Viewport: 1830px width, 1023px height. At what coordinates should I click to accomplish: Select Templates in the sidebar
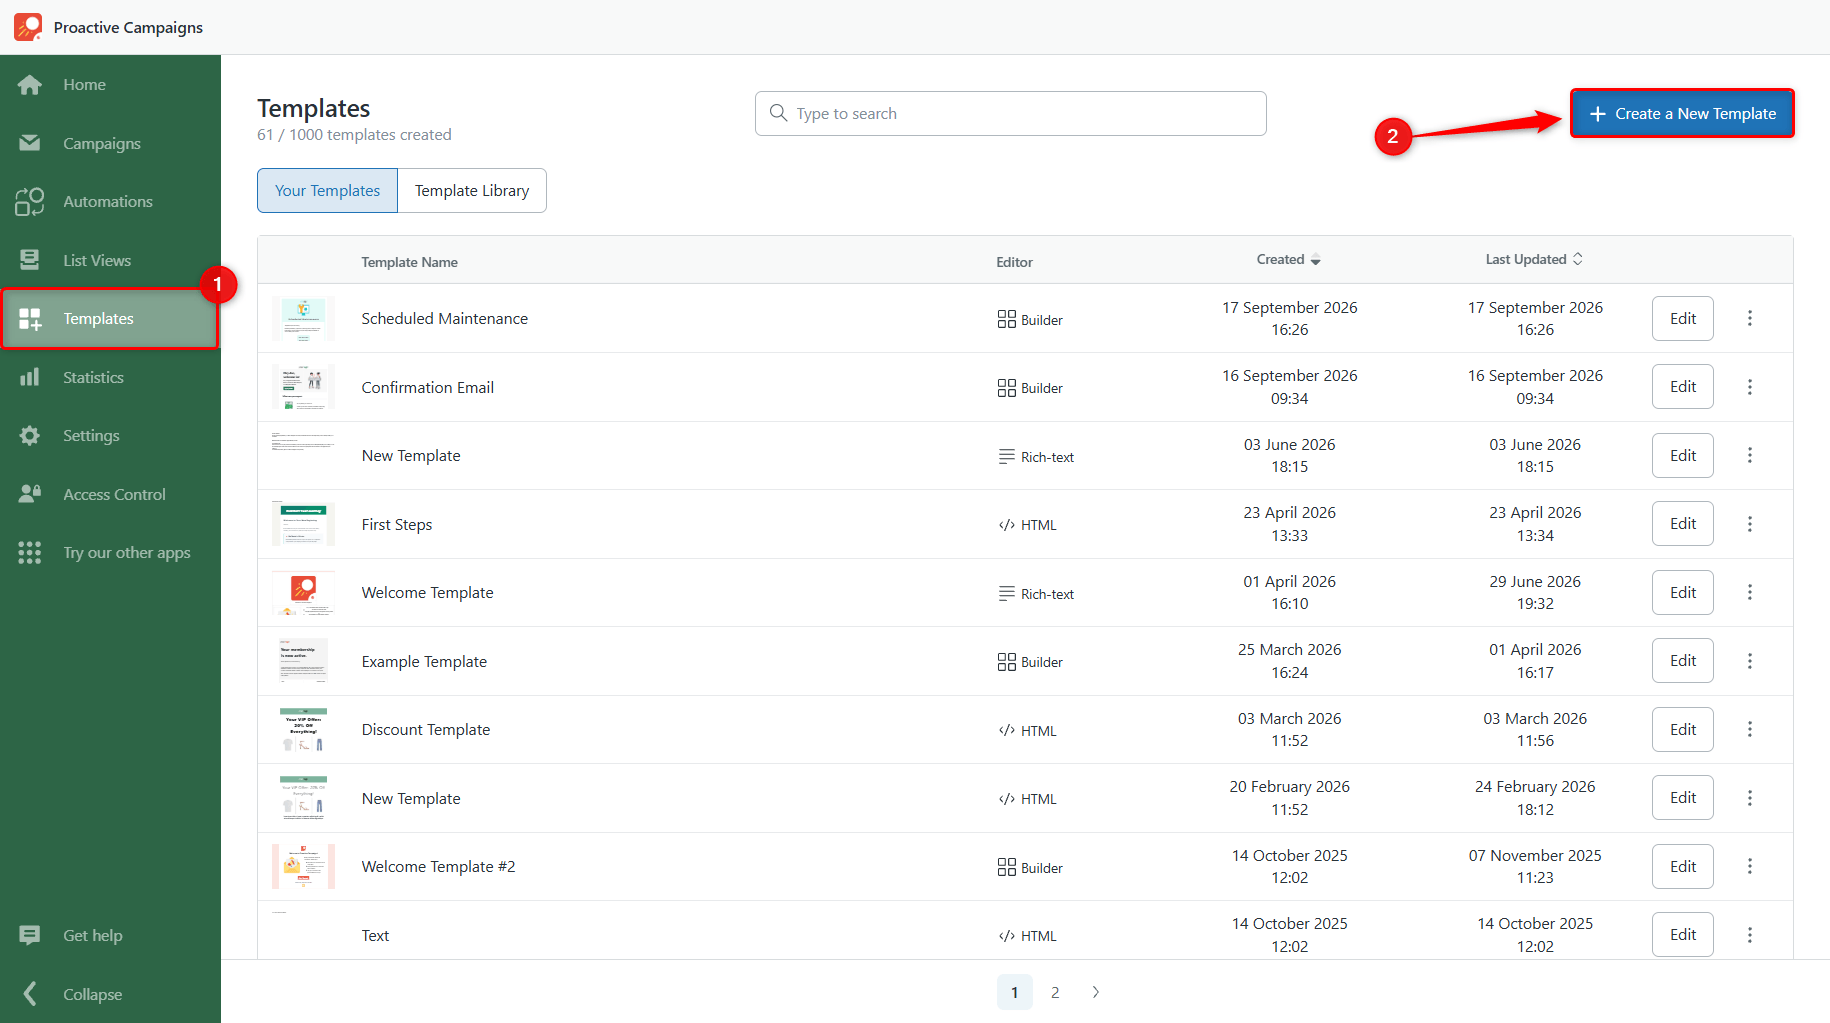pos(110,319)
